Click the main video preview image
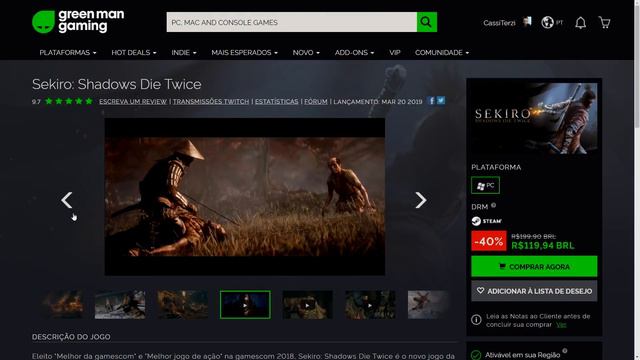 pyautogui.click(x=244, y=197)
